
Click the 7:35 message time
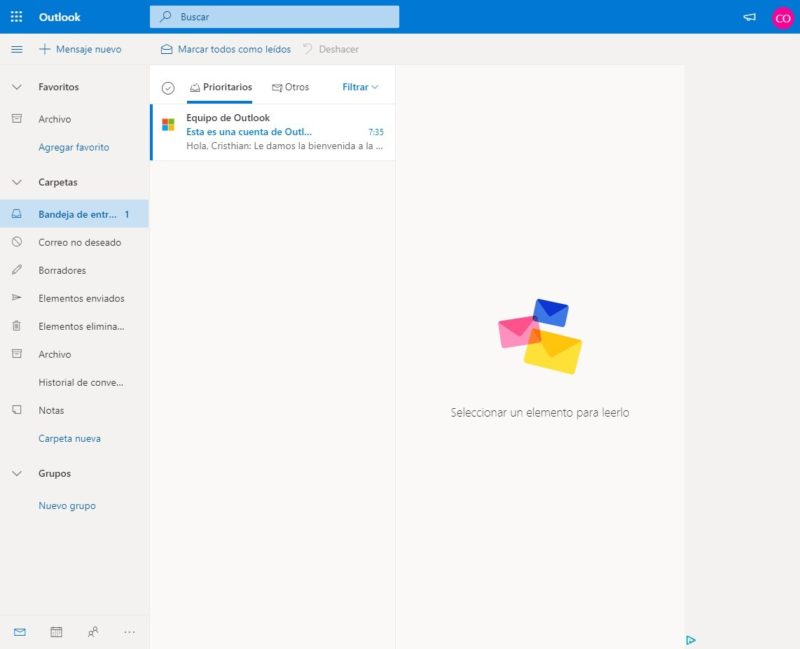[x=376, y=132]
